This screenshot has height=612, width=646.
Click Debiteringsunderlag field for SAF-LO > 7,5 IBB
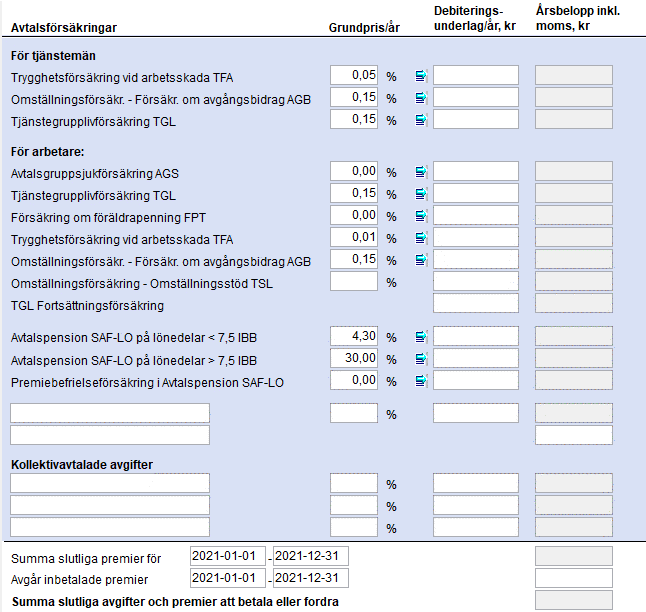coord(476,358)
